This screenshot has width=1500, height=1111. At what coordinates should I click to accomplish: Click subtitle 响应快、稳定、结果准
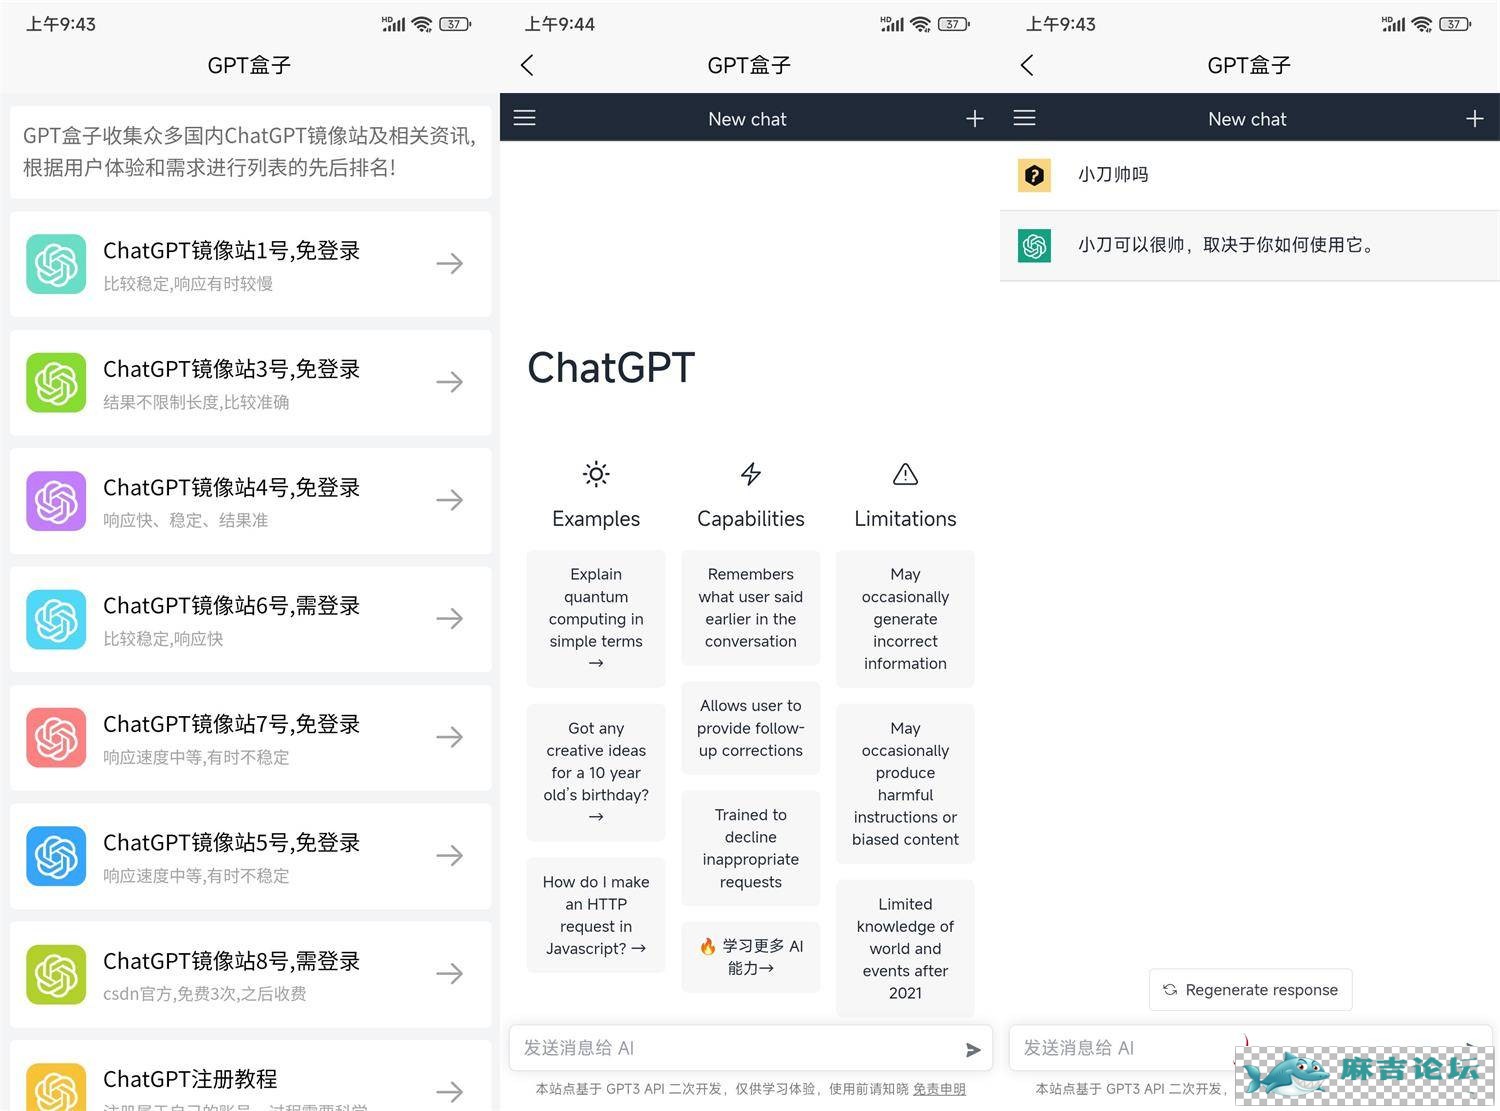tap(186, 520)
